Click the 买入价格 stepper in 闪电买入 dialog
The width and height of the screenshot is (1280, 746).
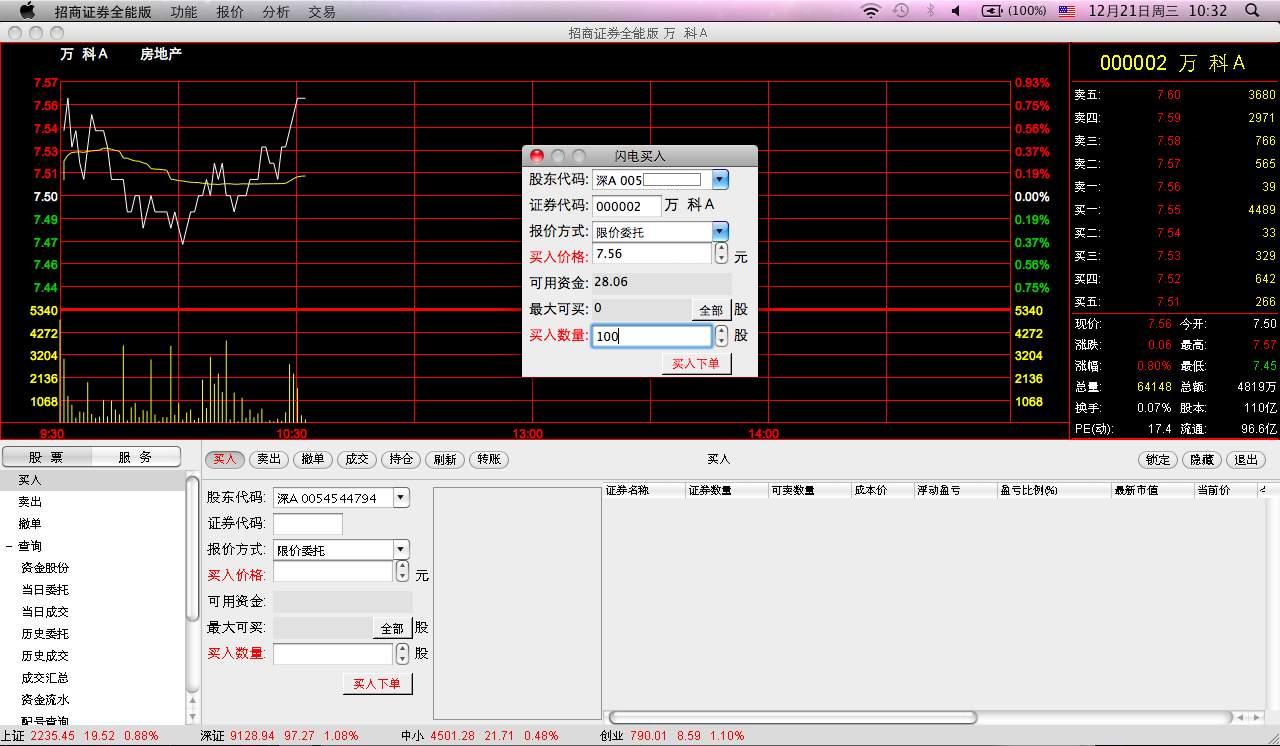point(722,254)
